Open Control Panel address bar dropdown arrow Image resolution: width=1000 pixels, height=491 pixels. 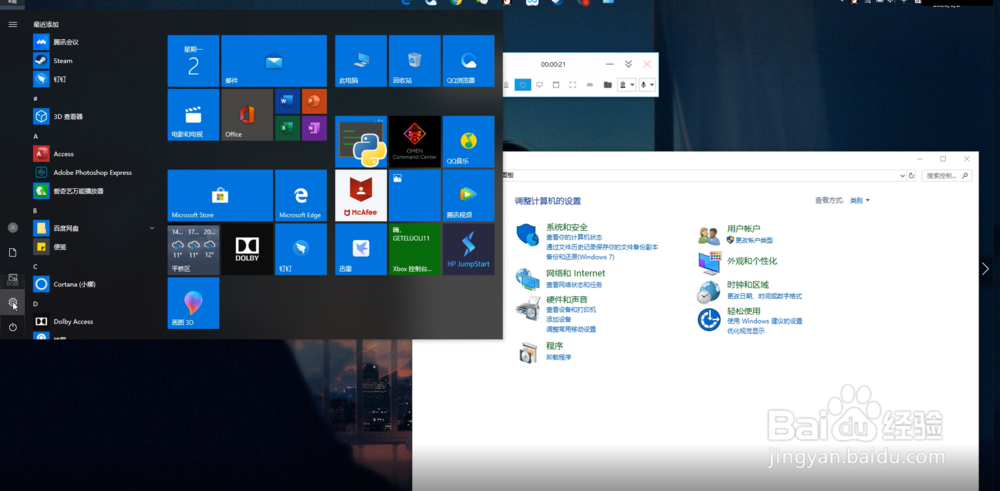[x=902, y=175]
